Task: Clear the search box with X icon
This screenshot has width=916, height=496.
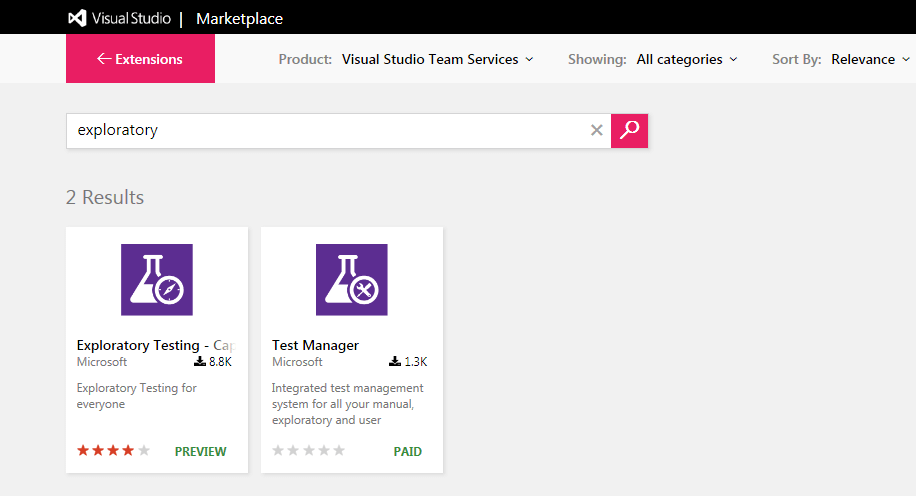Action: (x=596, y=130)
